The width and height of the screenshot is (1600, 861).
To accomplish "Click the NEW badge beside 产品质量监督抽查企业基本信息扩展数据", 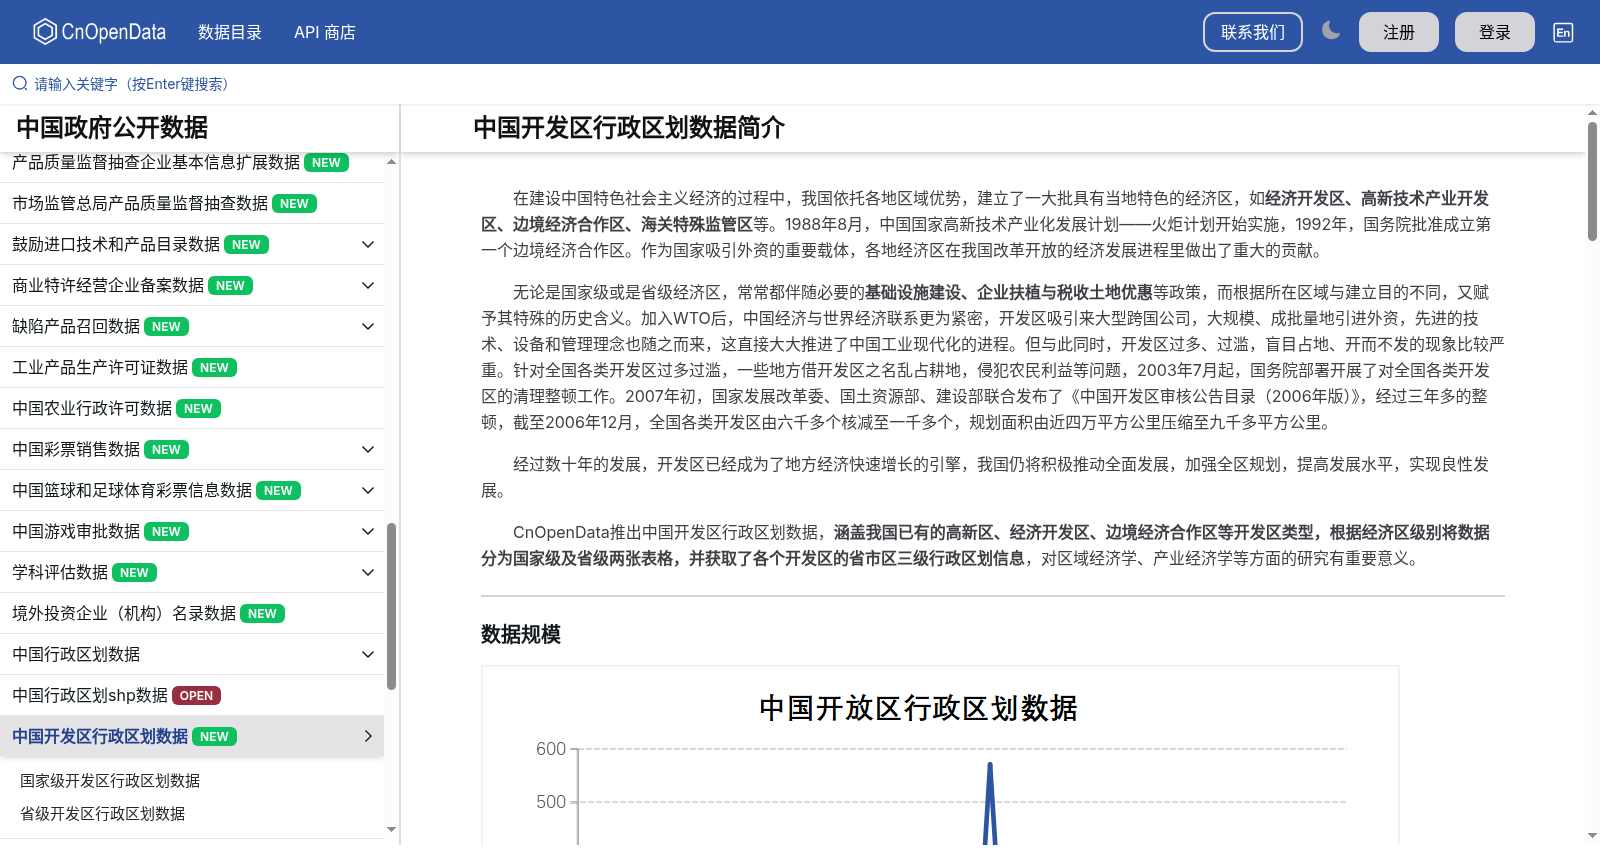I will click(326, 163).
